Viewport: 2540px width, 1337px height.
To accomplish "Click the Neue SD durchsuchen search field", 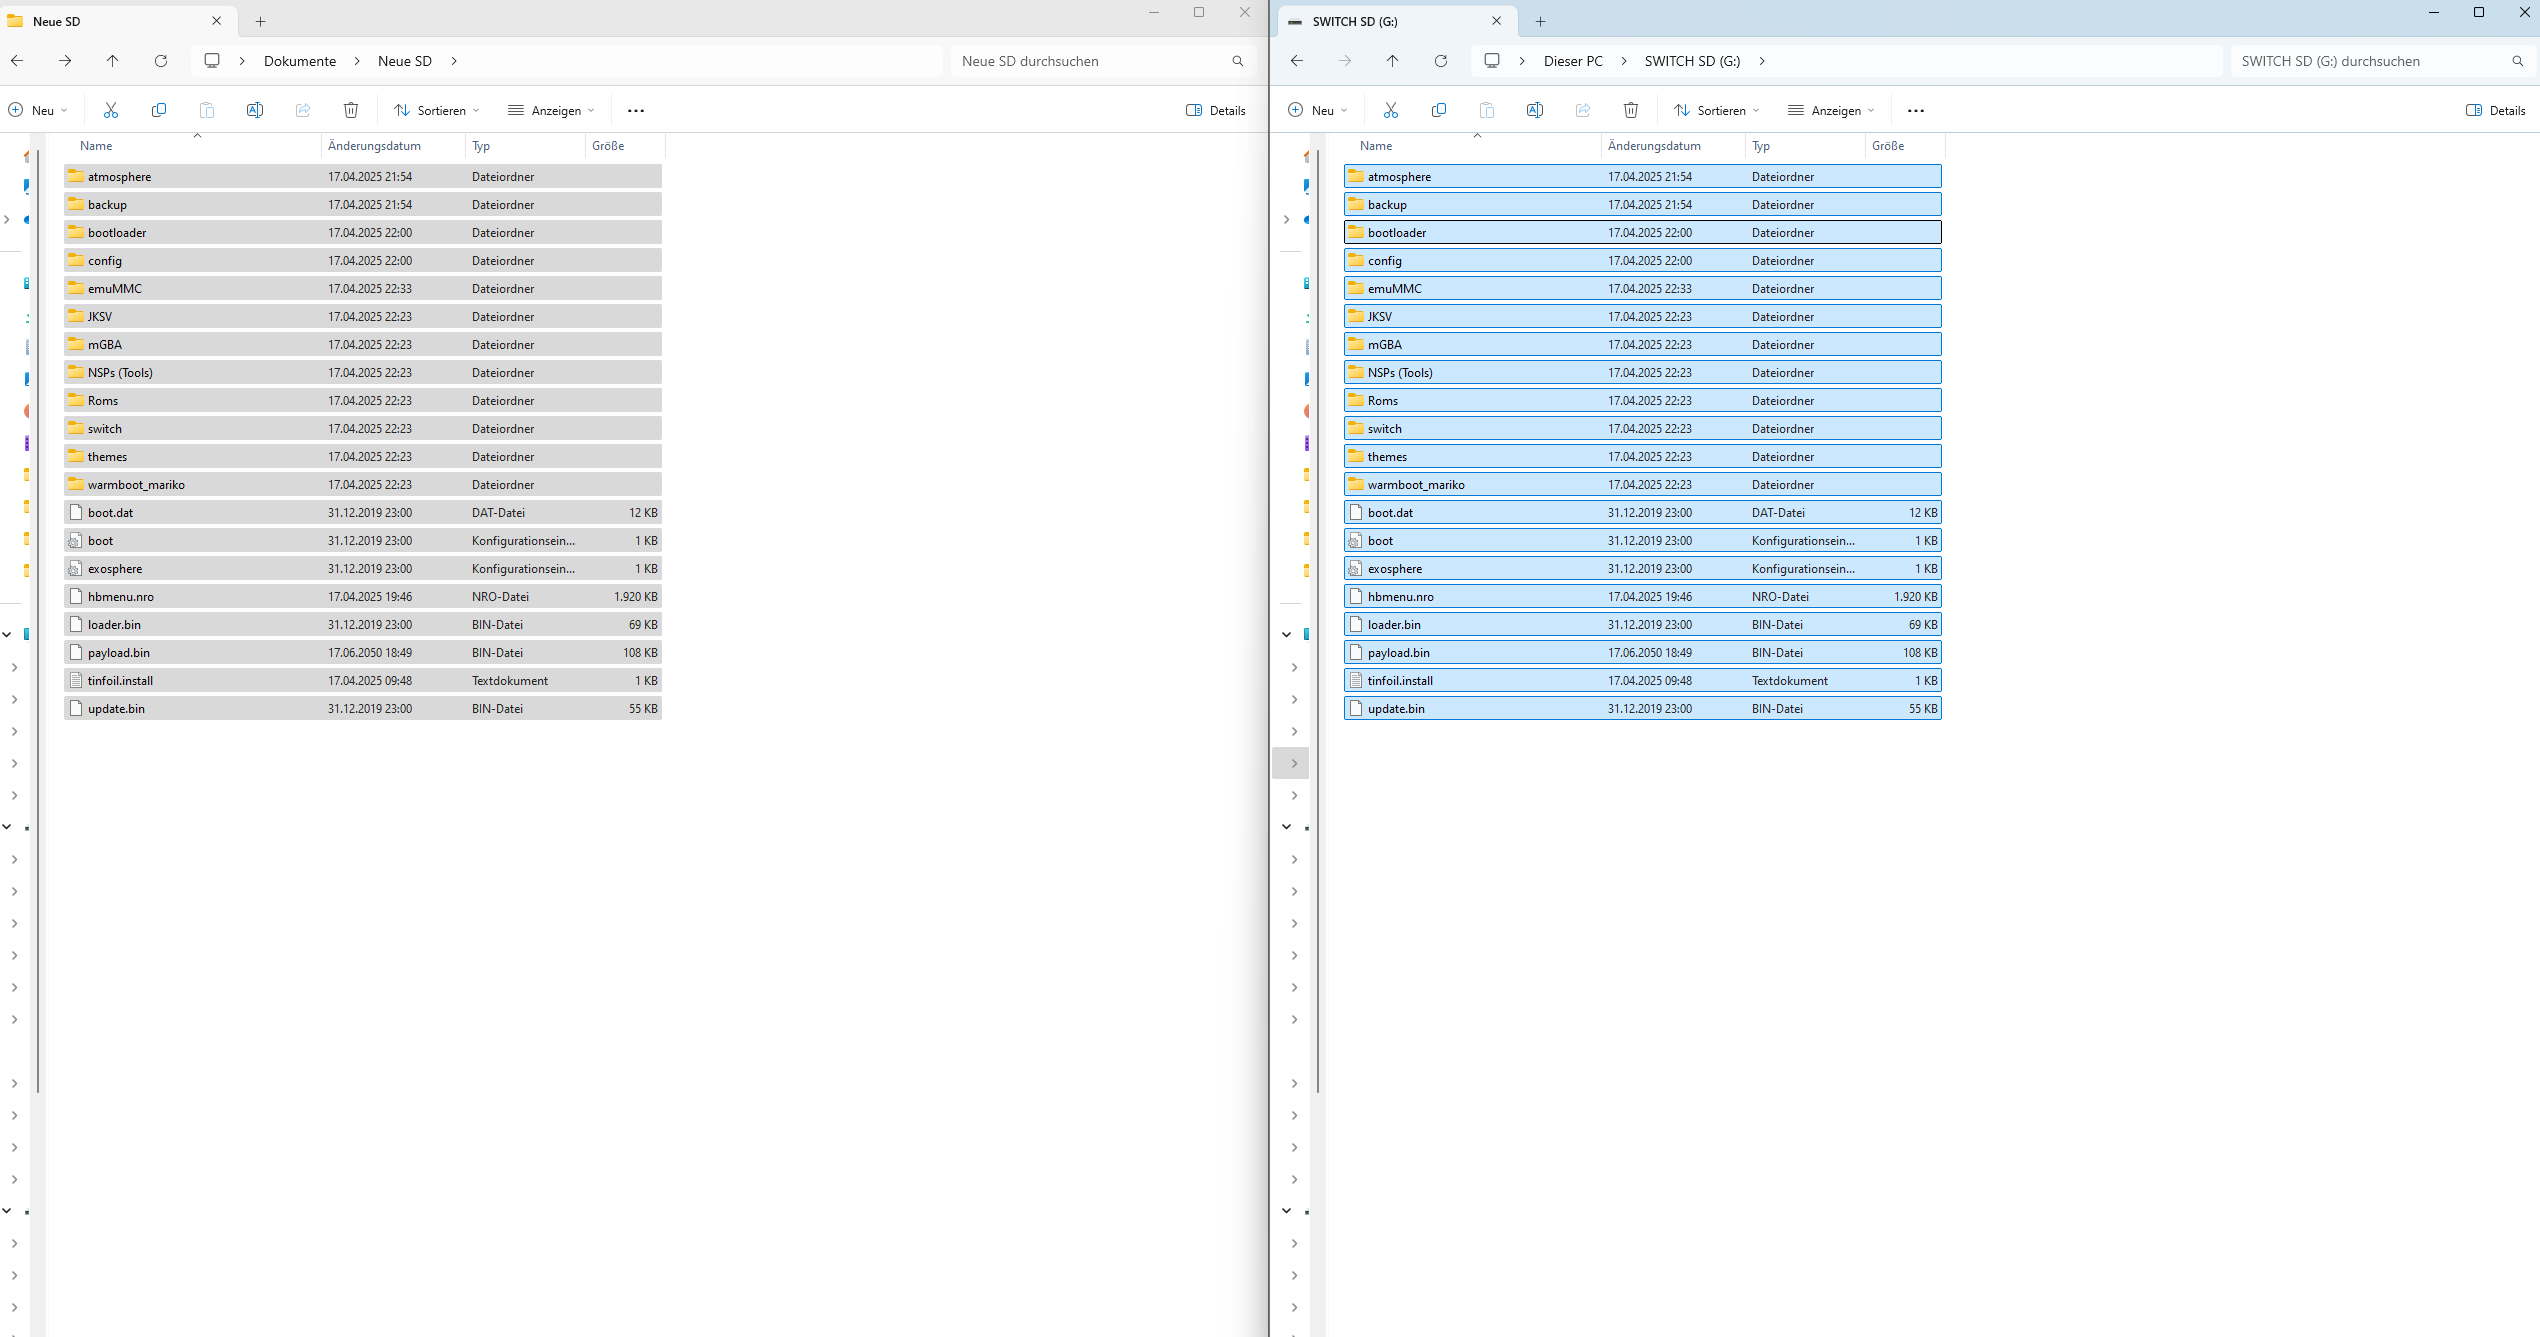I will tap(1090, 61).
